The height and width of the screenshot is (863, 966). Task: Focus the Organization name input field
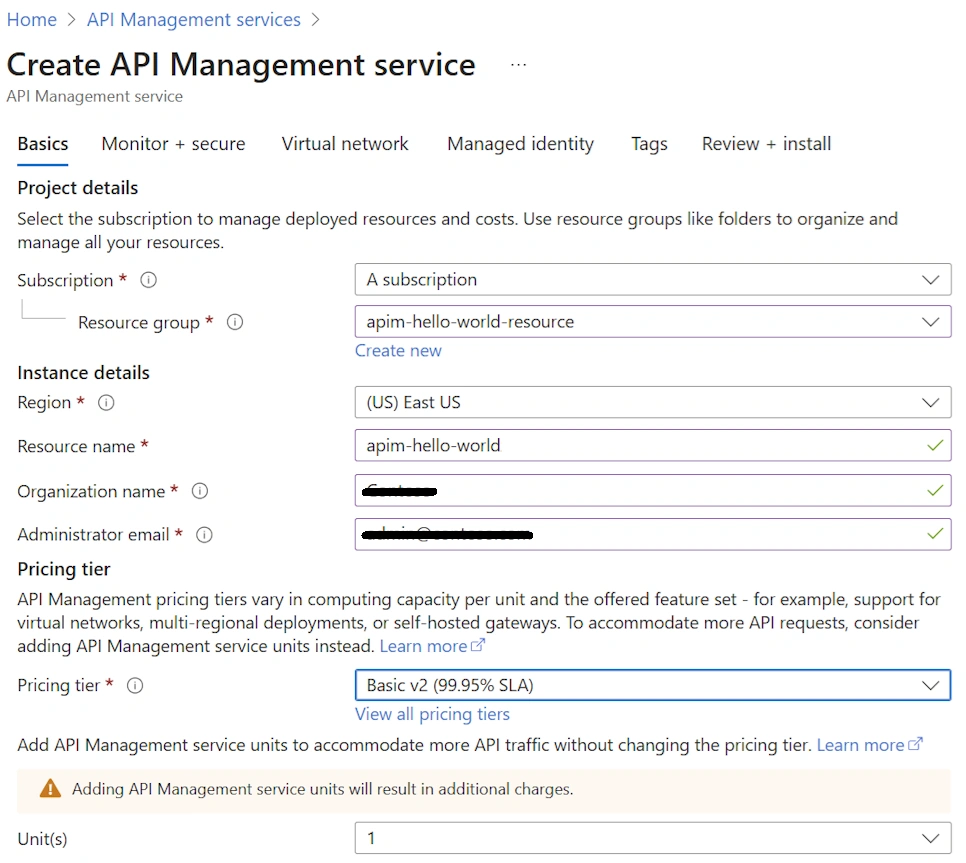[x=653, y=490]
